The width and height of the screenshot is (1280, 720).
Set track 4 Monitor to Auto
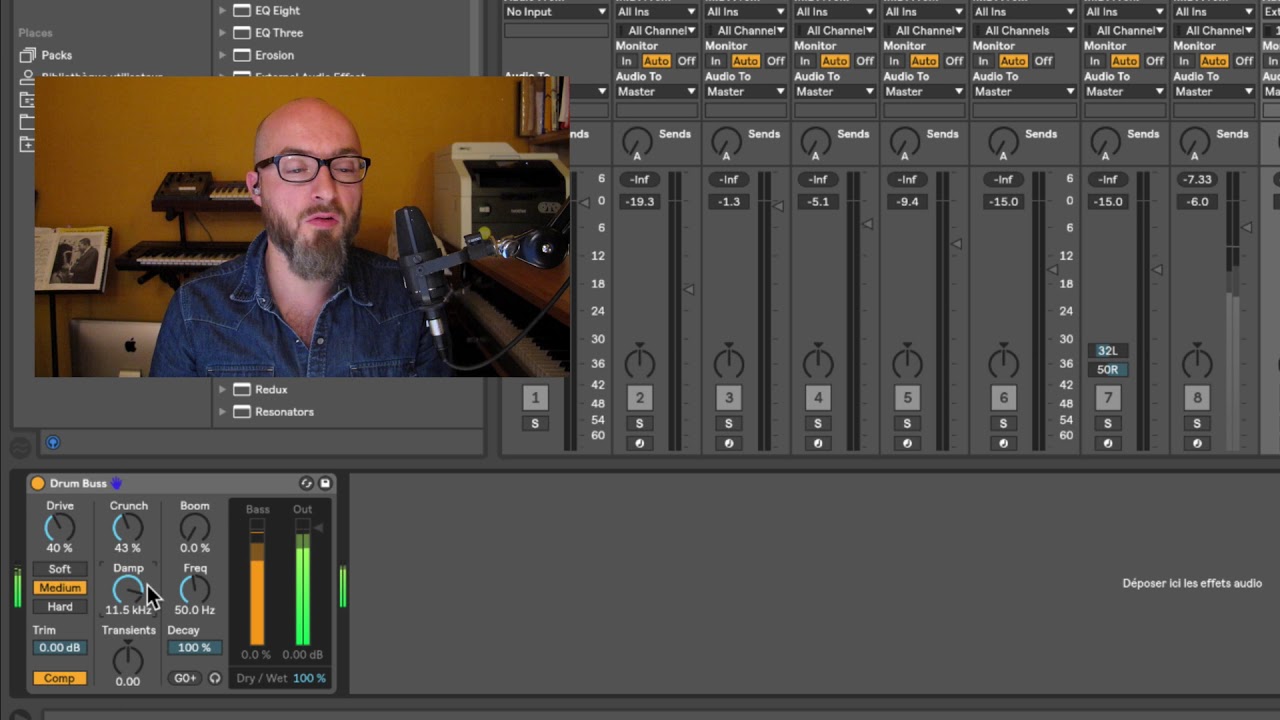pos(835,61)
